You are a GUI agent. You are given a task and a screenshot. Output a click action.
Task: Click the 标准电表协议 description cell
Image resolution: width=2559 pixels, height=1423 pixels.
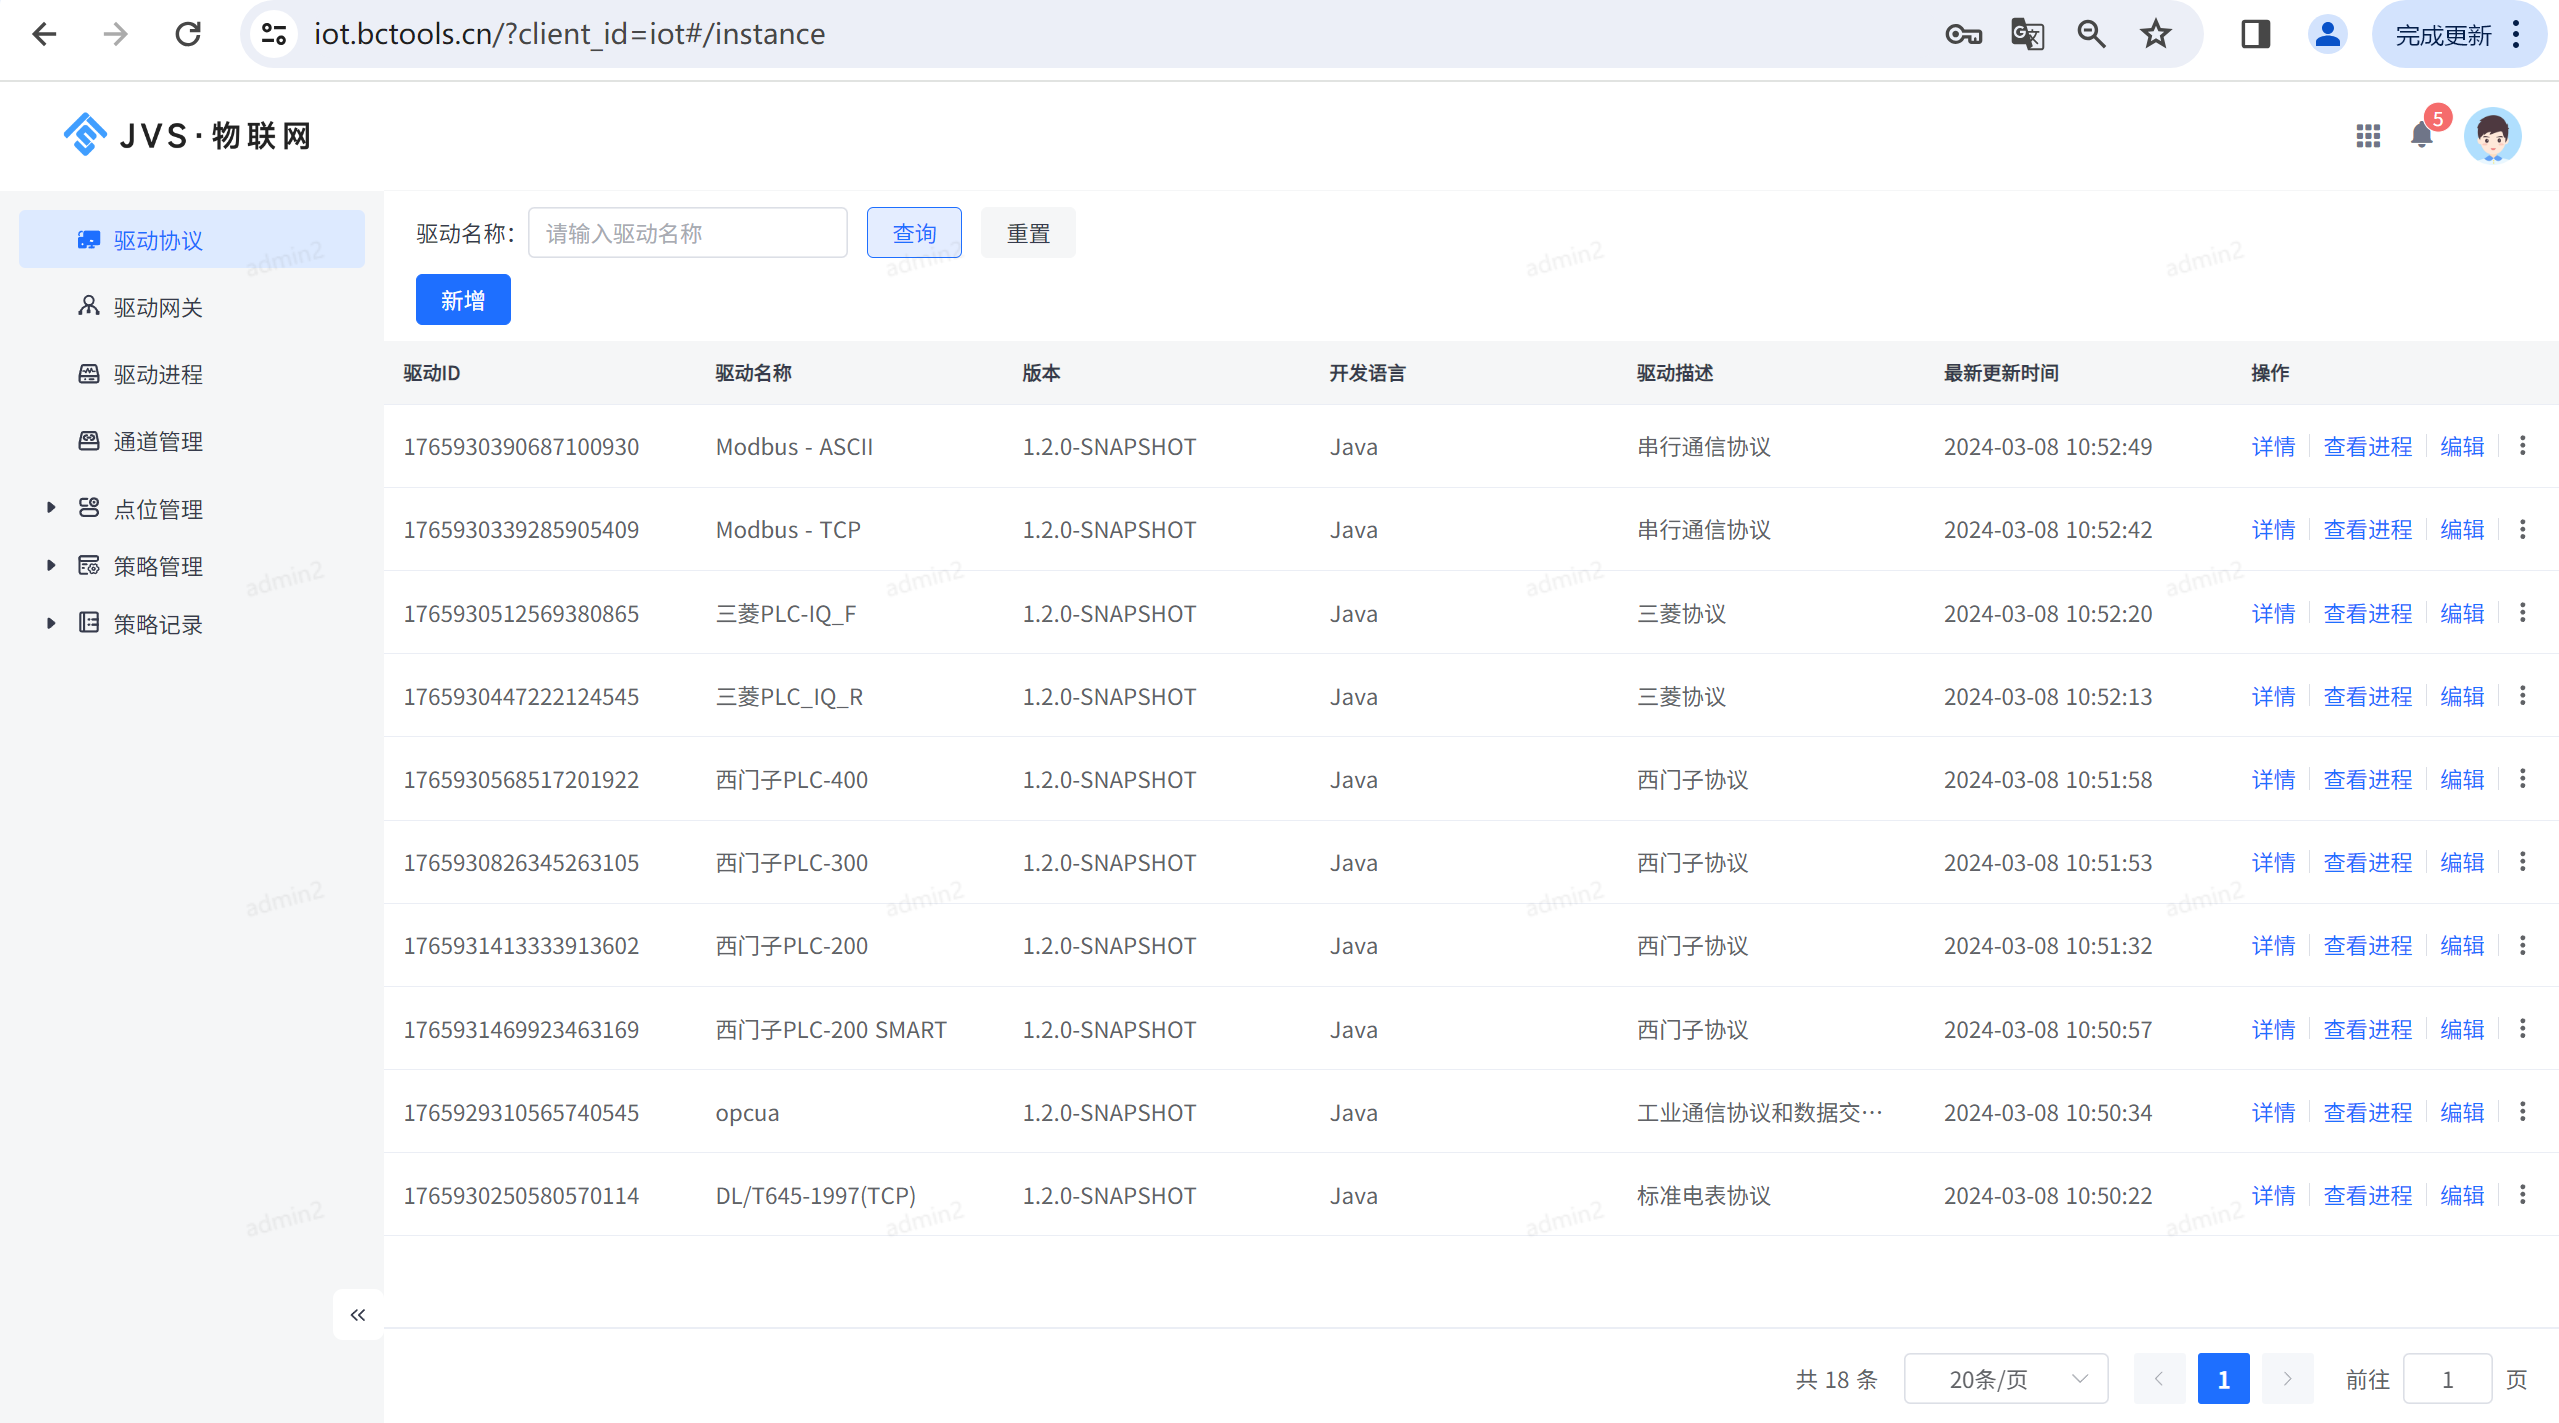pyautogui.click(x=1703, y=1196)
